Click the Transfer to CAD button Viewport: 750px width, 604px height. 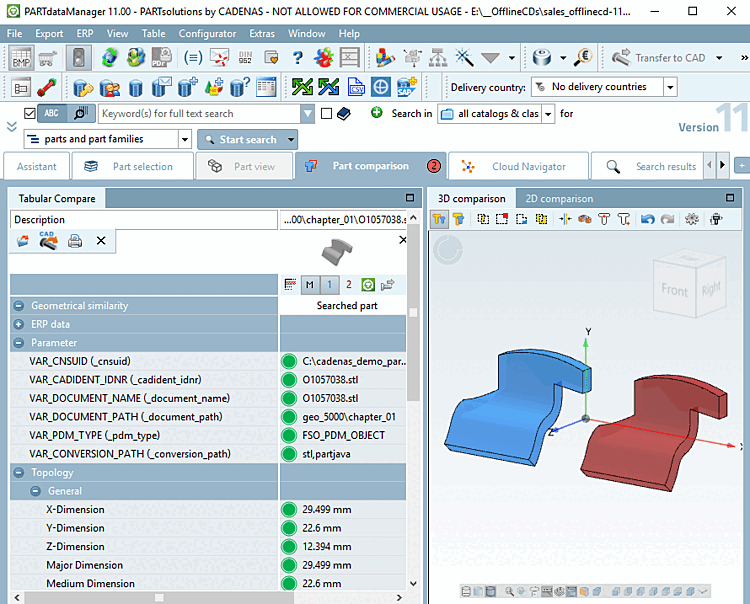(660, 58)
